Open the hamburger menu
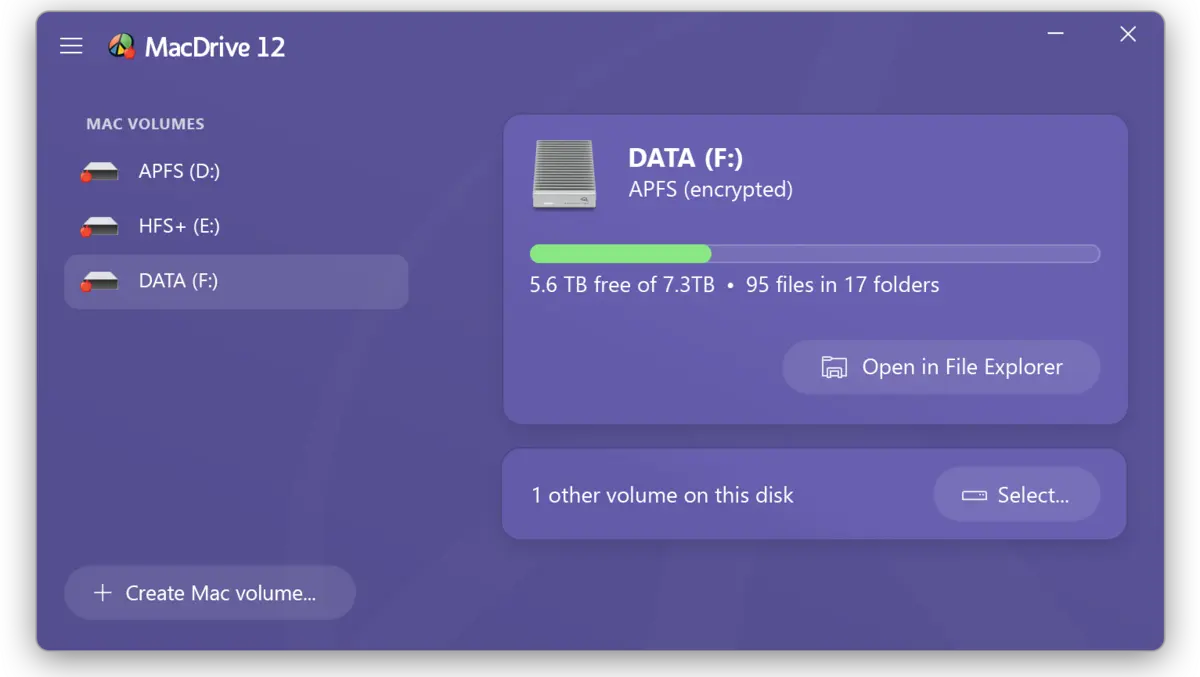1200x677 pixels. (x=71, y=45)
